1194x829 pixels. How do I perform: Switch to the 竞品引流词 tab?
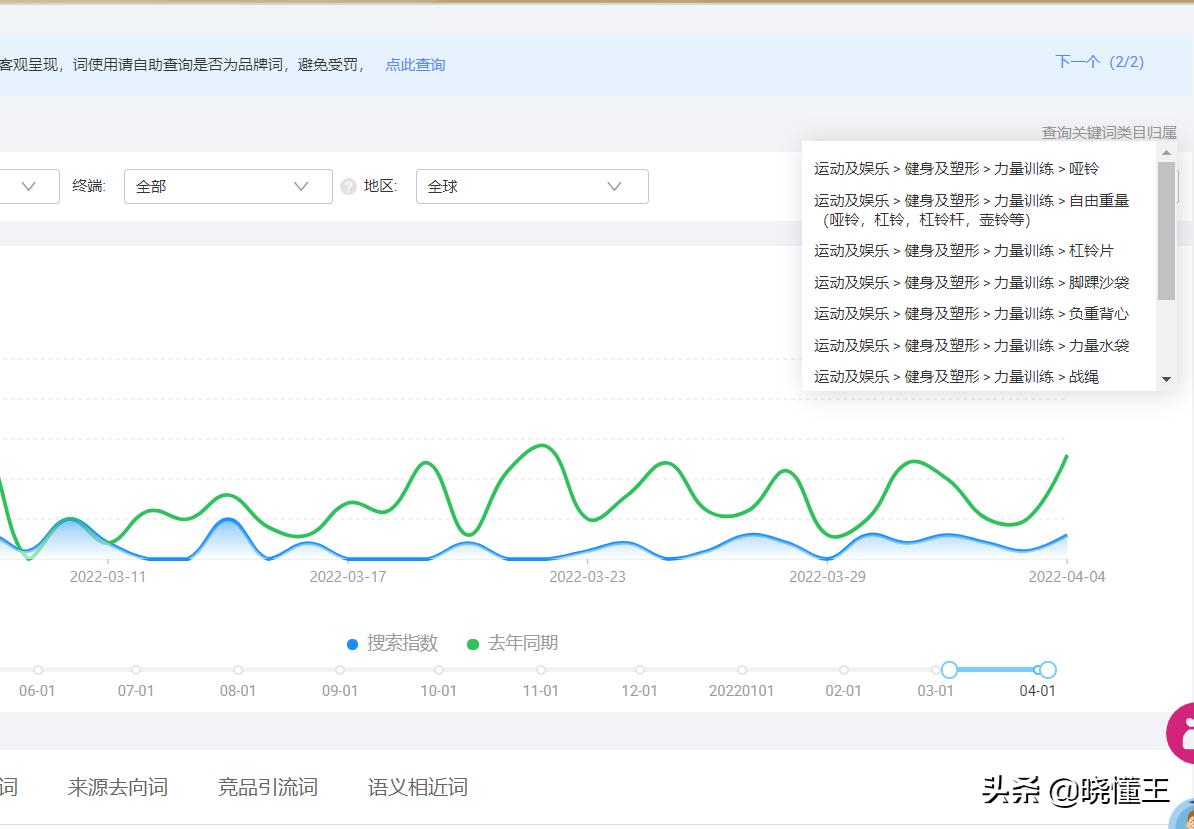[x=268, y=787]
